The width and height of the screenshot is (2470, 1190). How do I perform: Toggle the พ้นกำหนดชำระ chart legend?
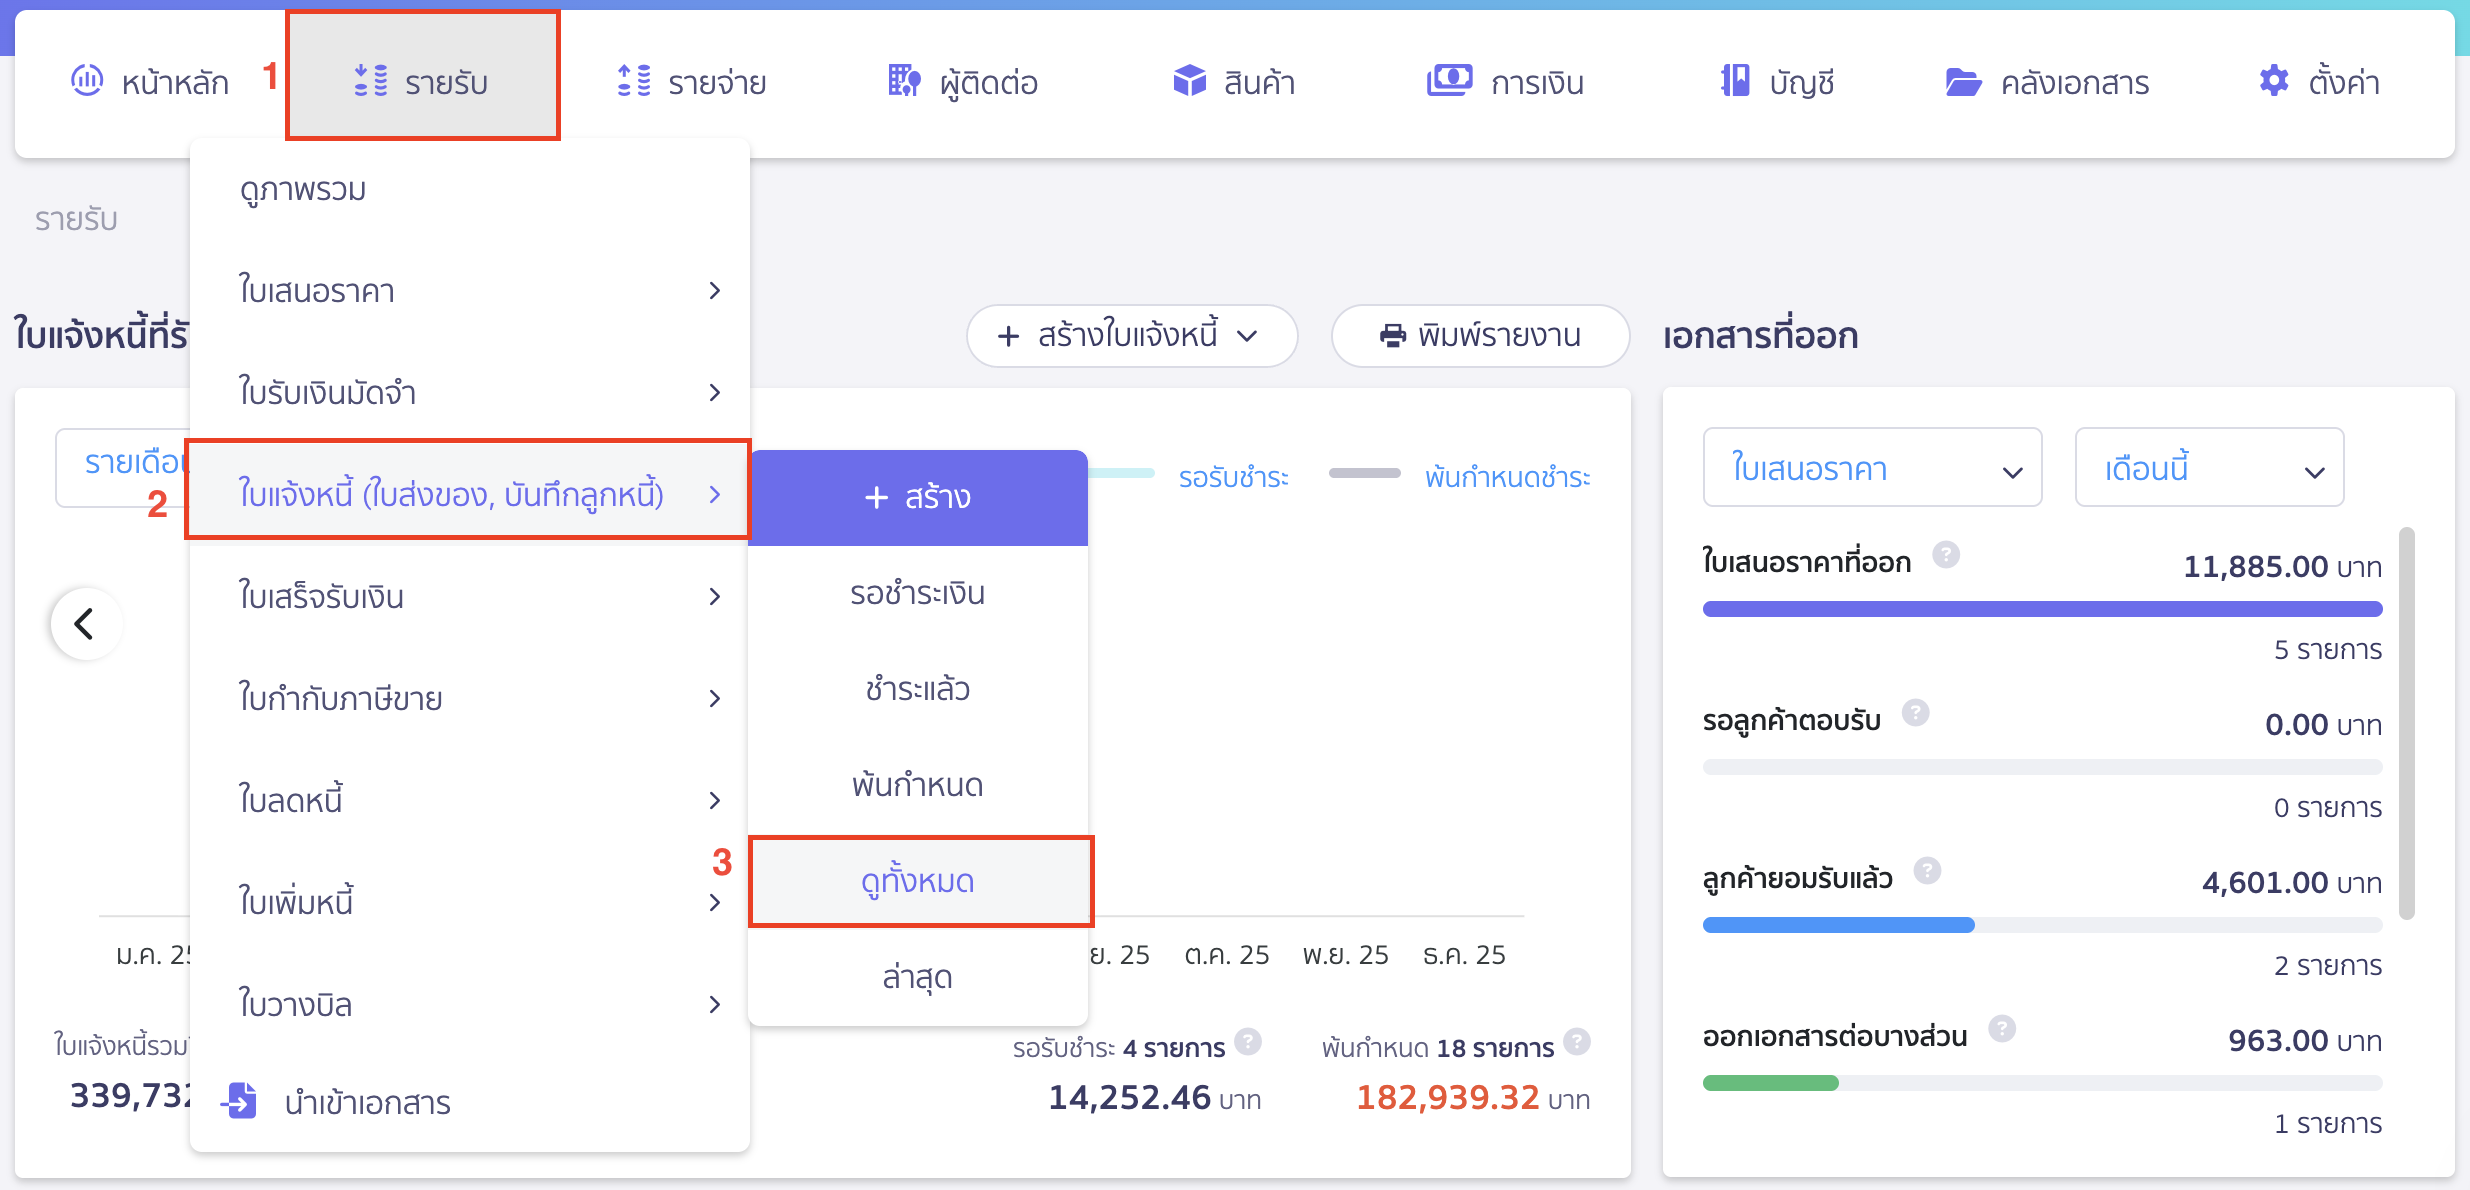1507,477
